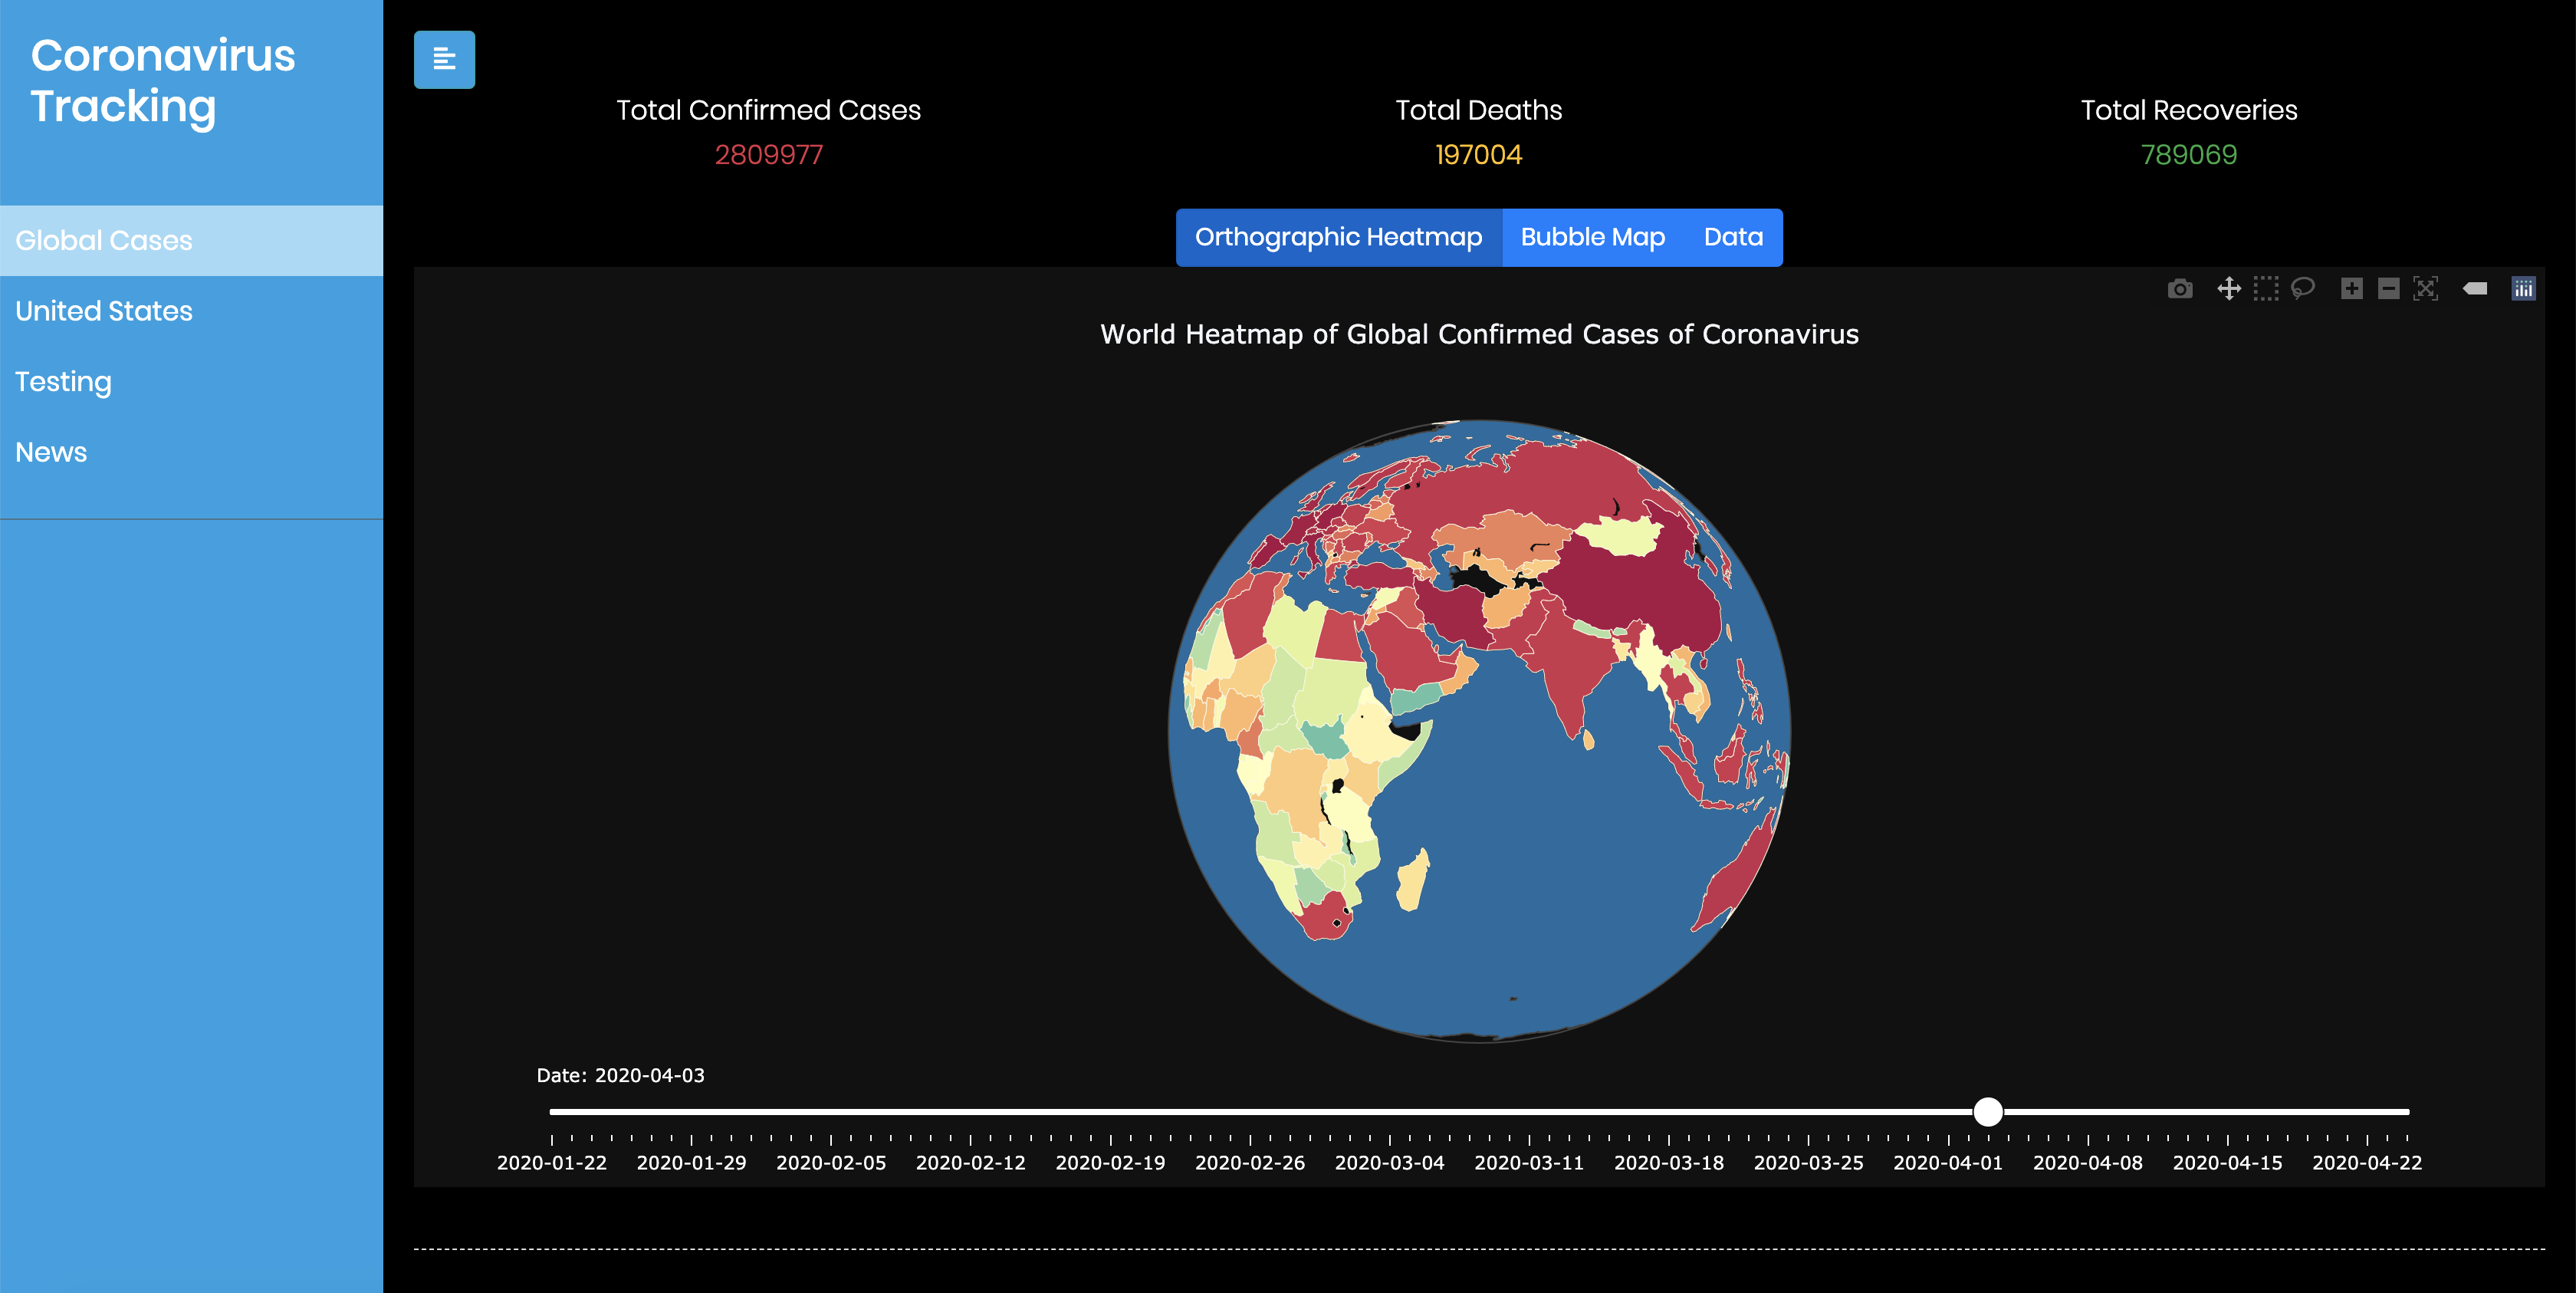This screenshot has width=2576, height=1293.
Task: Zoom out of the globe
Action: (2389, 289)
